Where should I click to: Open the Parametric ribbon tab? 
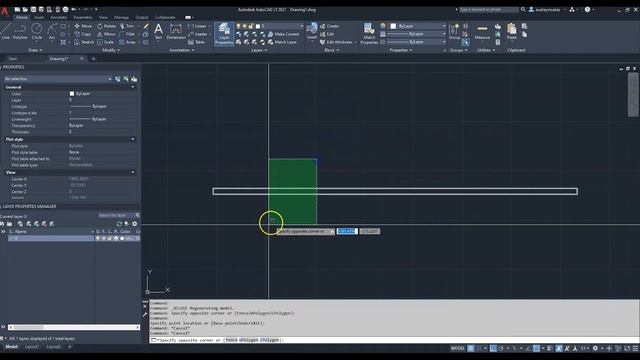coord(83,18)
